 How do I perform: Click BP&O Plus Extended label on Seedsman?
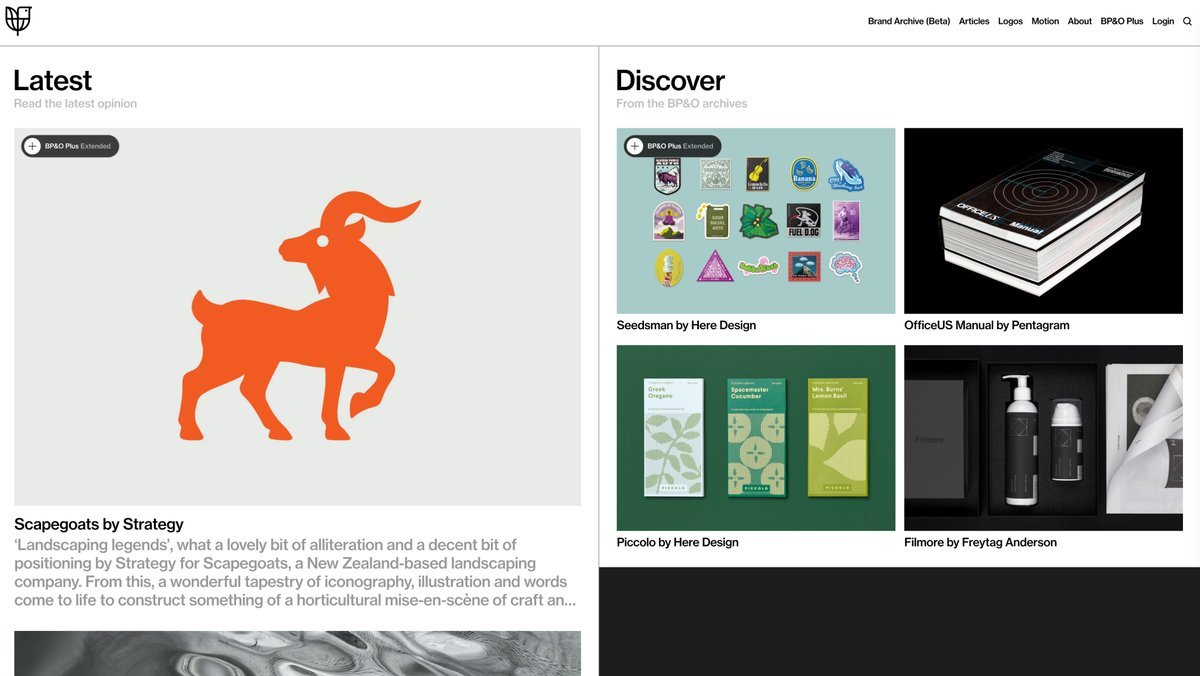[x=680, y=146]
